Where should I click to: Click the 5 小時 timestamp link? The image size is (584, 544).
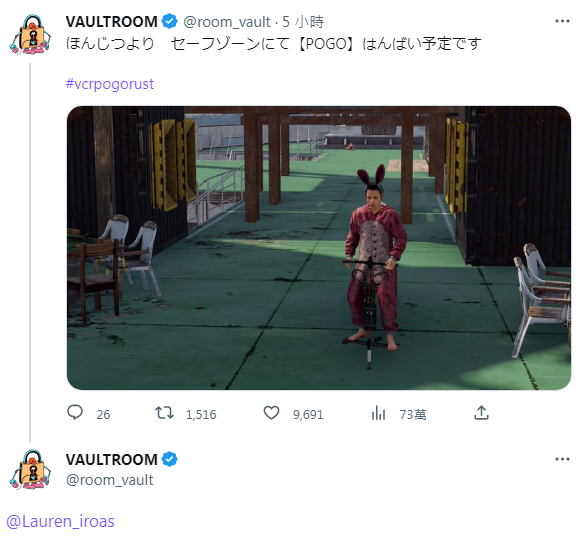(x=303, y=22)
